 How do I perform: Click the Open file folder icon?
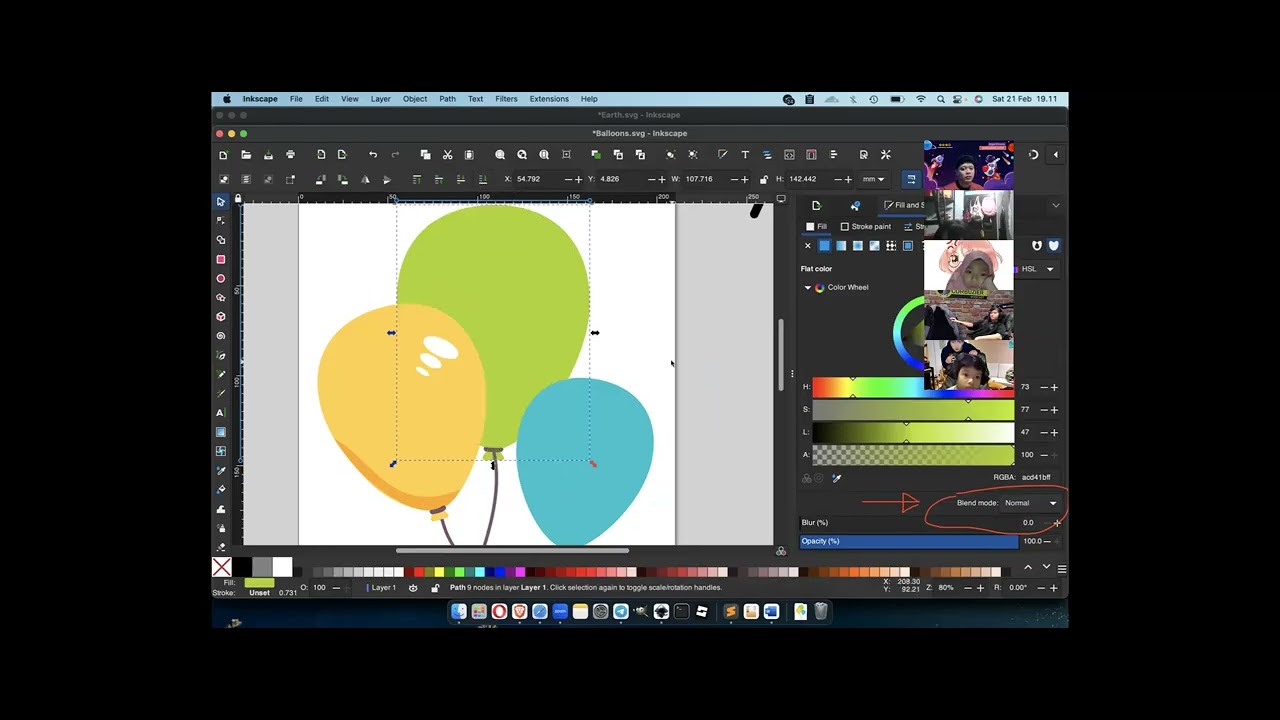tap(246, 155)
